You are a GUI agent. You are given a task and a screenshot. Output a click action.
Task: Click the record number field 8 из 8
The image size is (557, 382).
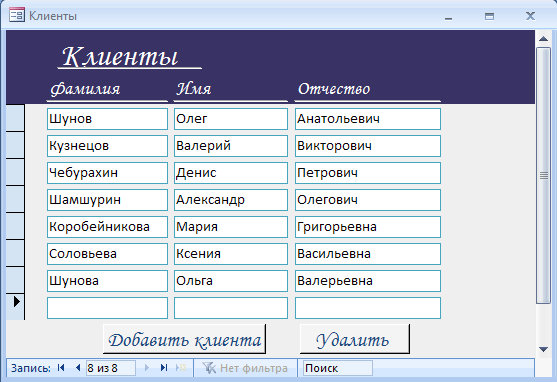coord(110,368)
